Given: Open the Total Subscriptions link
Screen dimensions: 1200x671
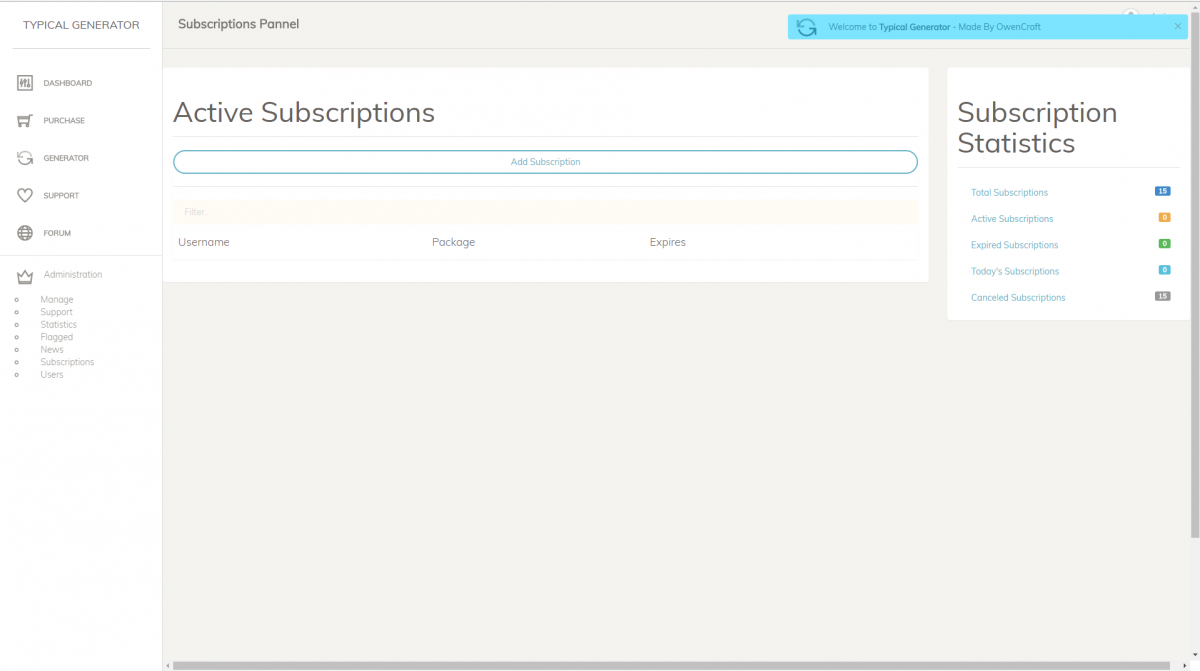Looking at the screenshot, I should click(1009, 192).
